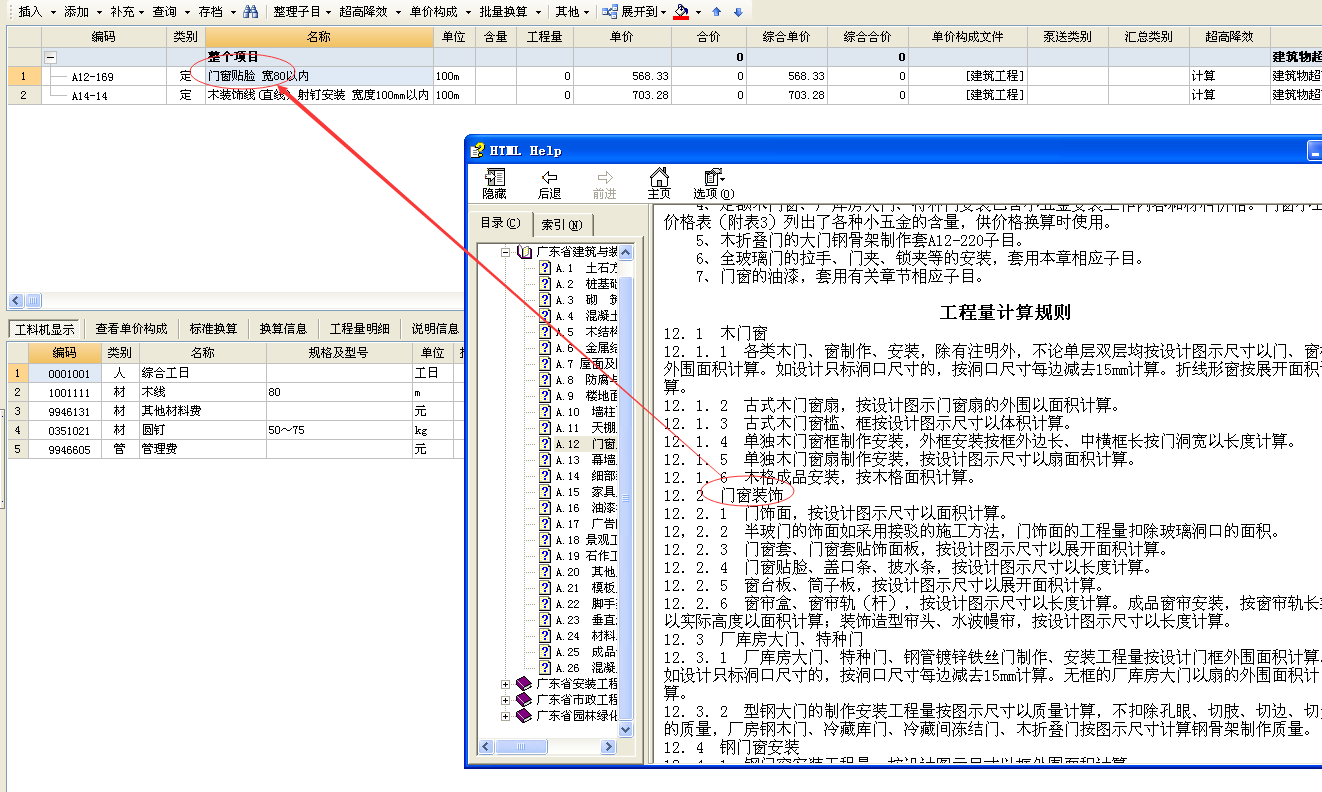Viewport: 1322px width, 792px height.
Task: Click the paint bucket fill color icon
Action: click(682, 12)
